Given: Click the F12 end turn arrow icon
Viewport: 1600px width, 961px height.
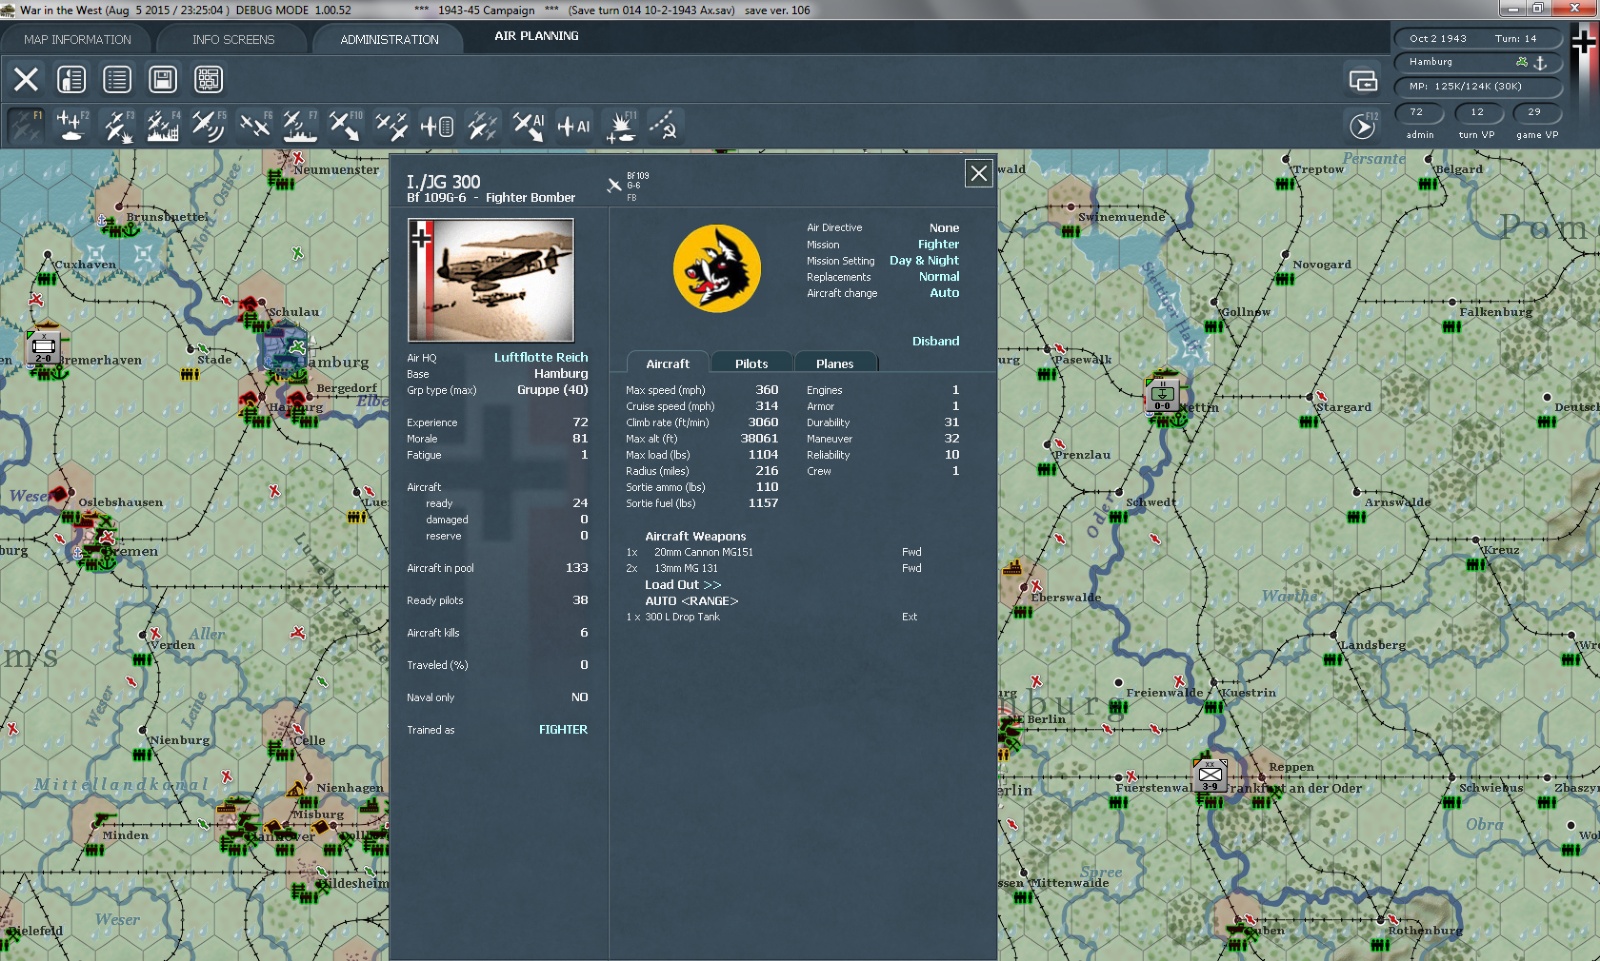Looking at the screenshot, I should [1363, 126].
